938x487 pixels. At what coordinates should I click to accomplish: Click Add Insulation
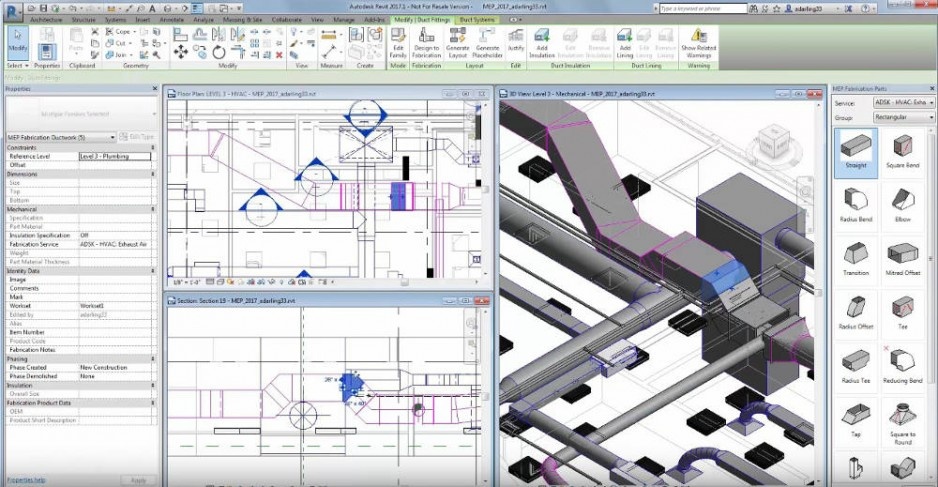(x=542, y=43)
